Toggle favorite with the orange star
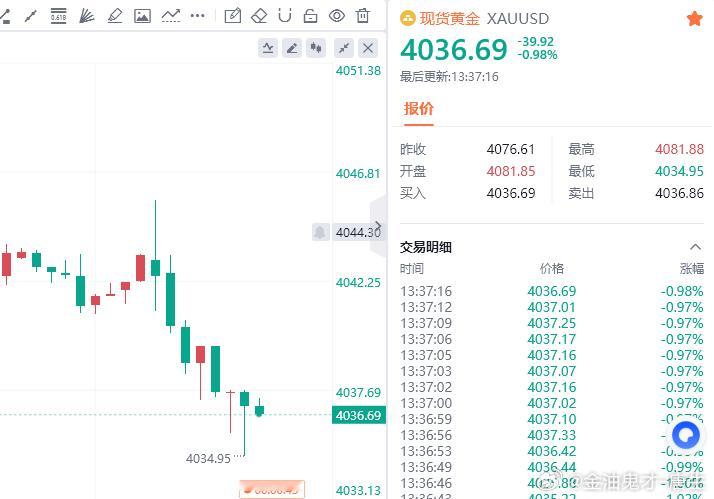714x499 pixels. pos(694,19)
